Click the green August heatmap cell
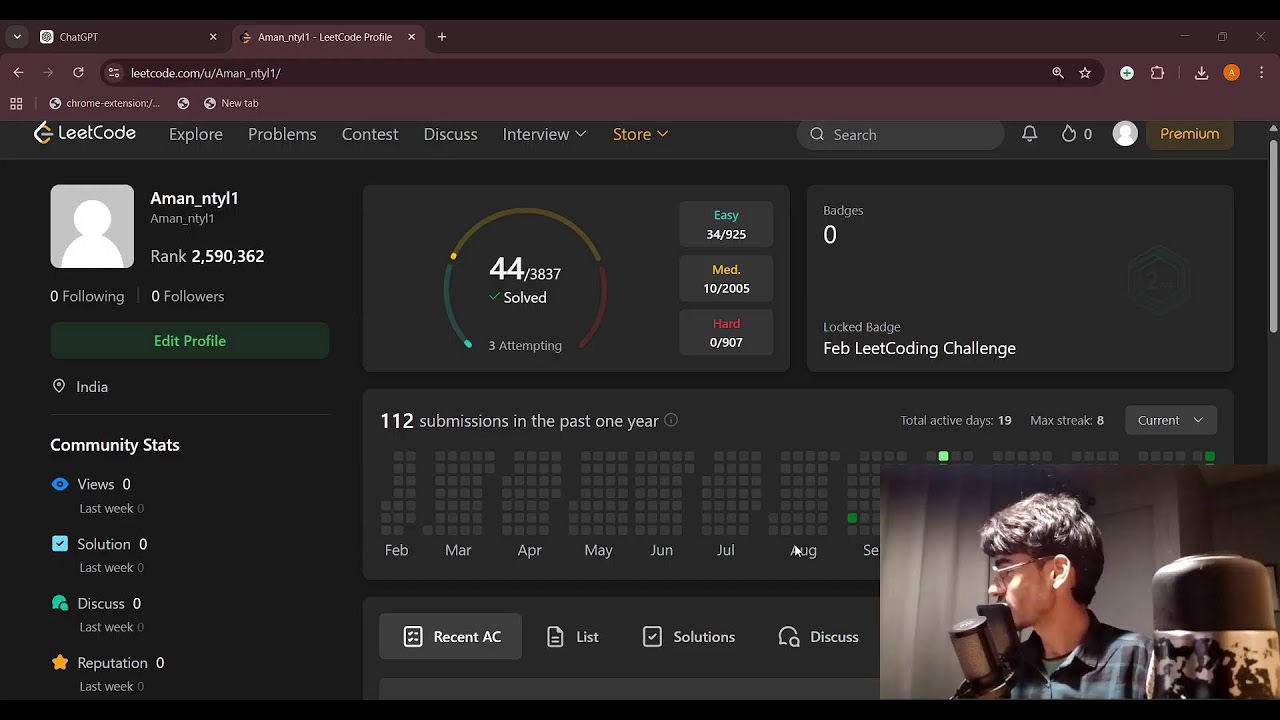The width and height of the screenshot is (1280, 720). click(x=852, y=518)
